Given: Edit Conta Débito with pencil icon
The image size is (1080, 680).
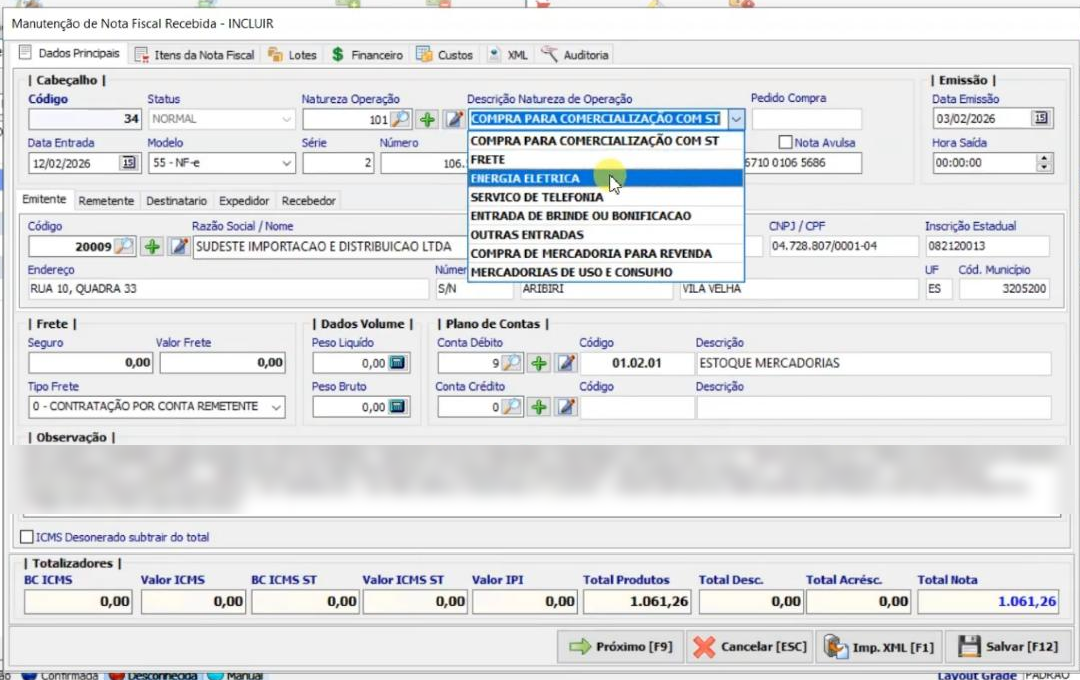Looking at the screenshot, I should click(566, 362).
